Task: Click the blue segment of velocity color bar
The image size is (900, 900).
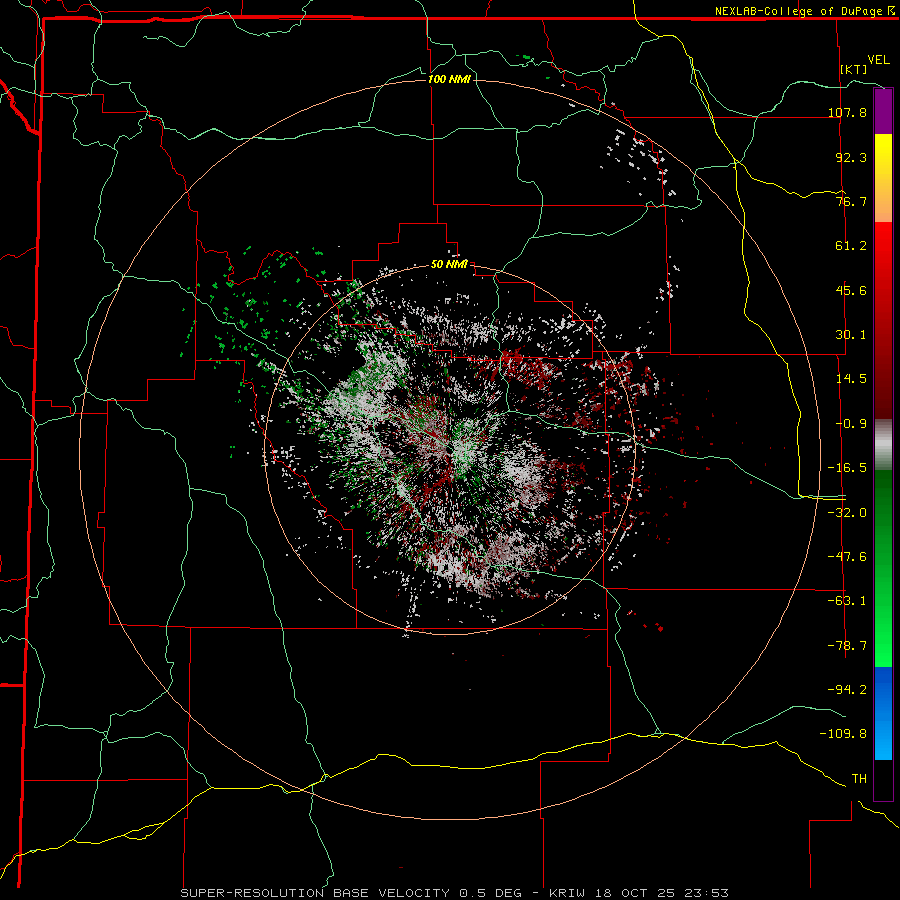Action: (883, 713)
